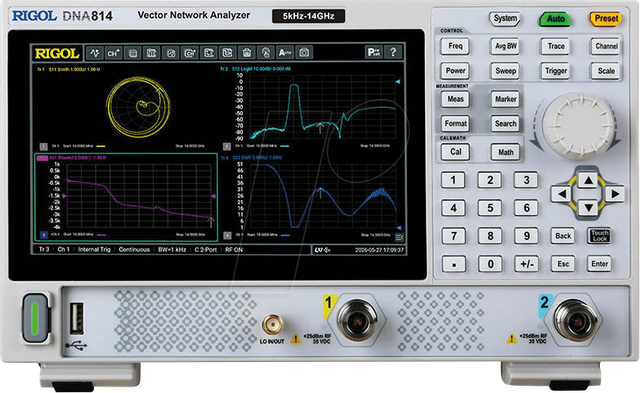Tap the RIGOL logo on the screen
The height and width of the screenshot is (393, 640).
[57, 53]
